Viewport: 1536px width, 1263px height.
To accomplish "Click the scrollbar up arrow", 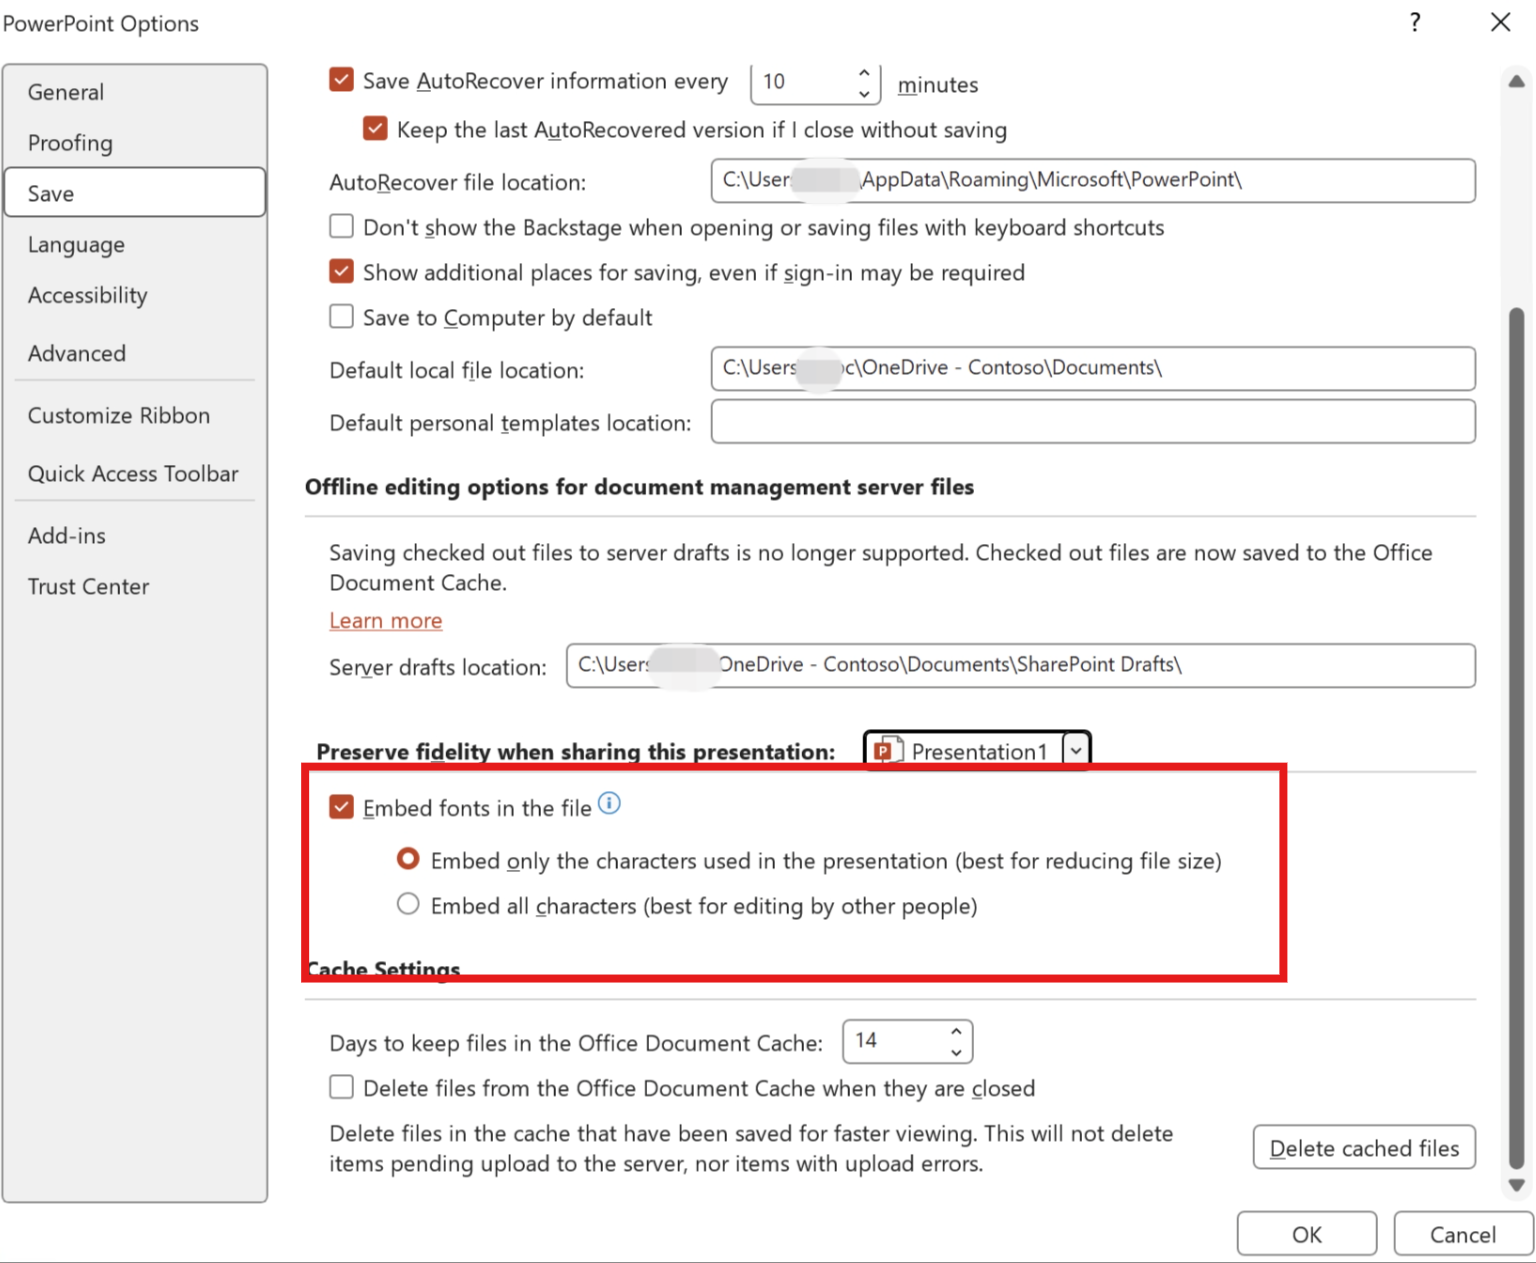I will 1516,82.
